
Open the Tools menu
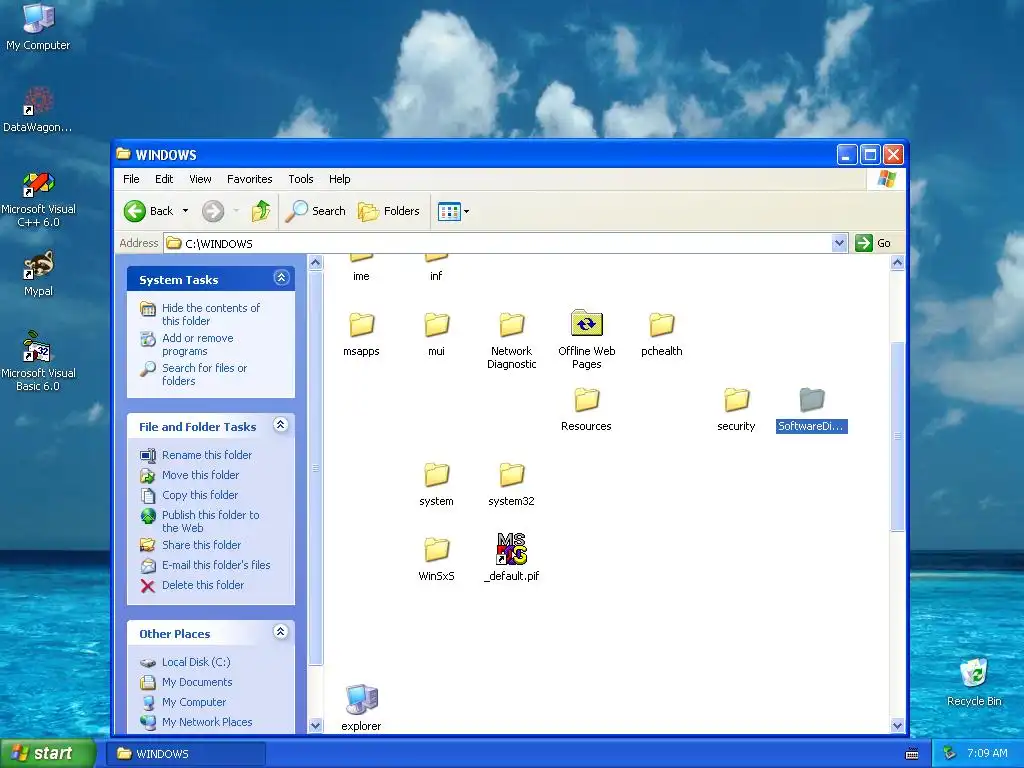point(301,179)
